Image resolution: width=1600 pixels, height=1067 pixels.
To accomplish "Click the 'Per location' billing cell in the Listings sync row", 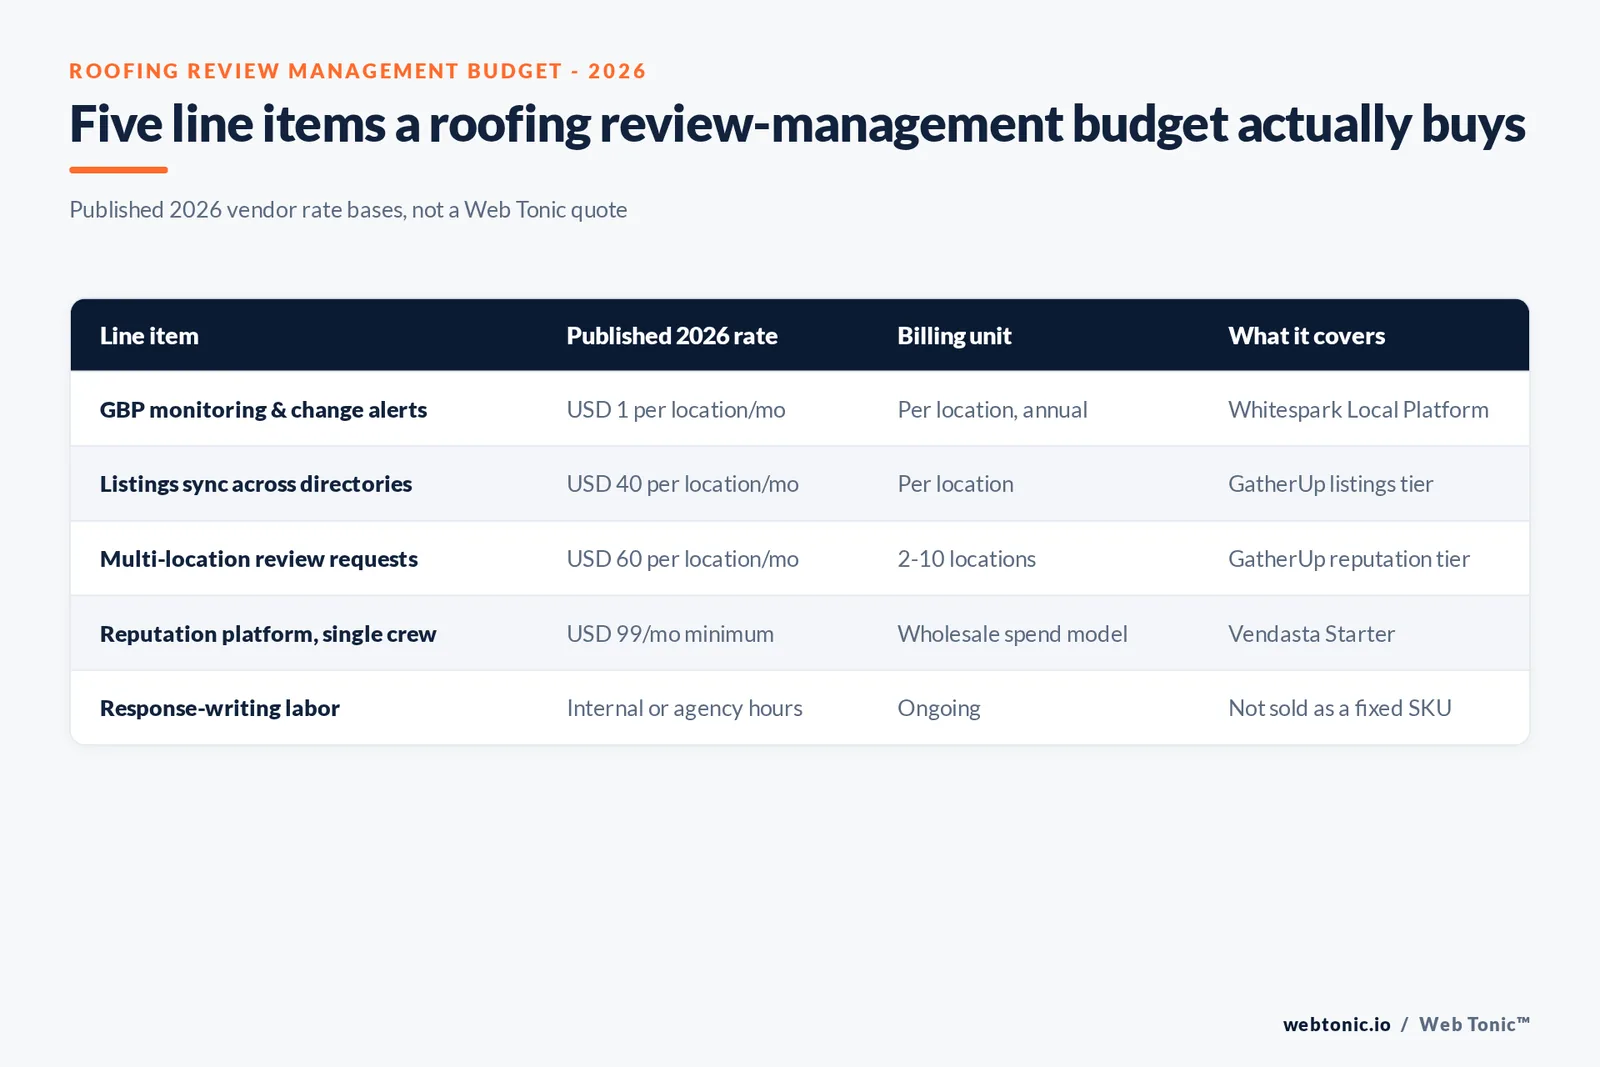I will click(x=955, y=484).
